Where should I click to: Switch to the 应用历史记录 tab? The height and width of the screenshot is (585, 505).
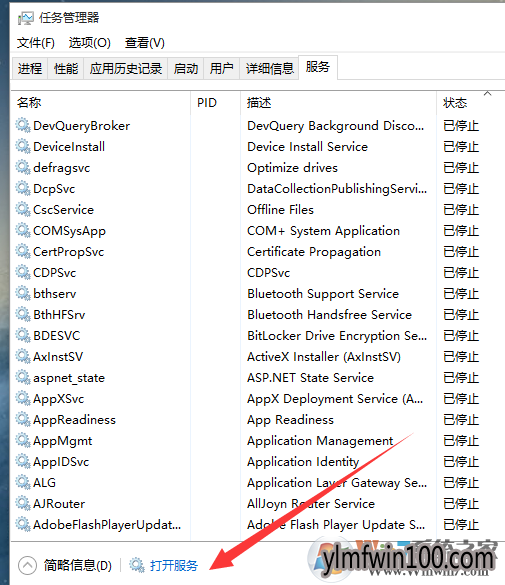coord(126,69)
